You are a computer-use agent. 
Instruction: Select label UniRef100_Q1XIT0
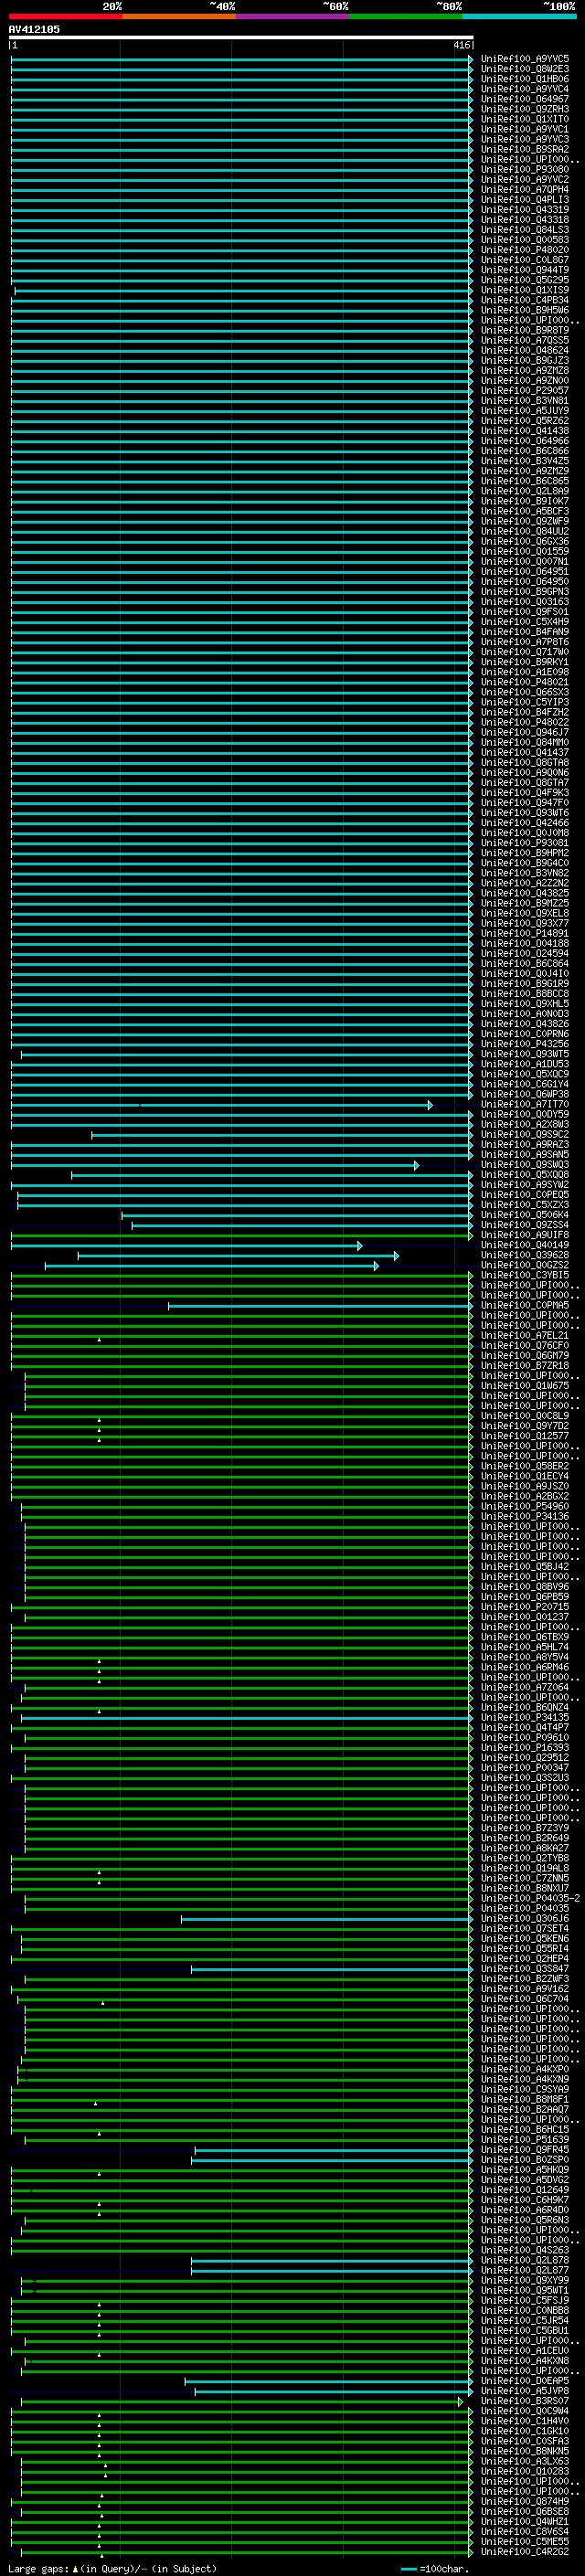(x=525, y=119)
